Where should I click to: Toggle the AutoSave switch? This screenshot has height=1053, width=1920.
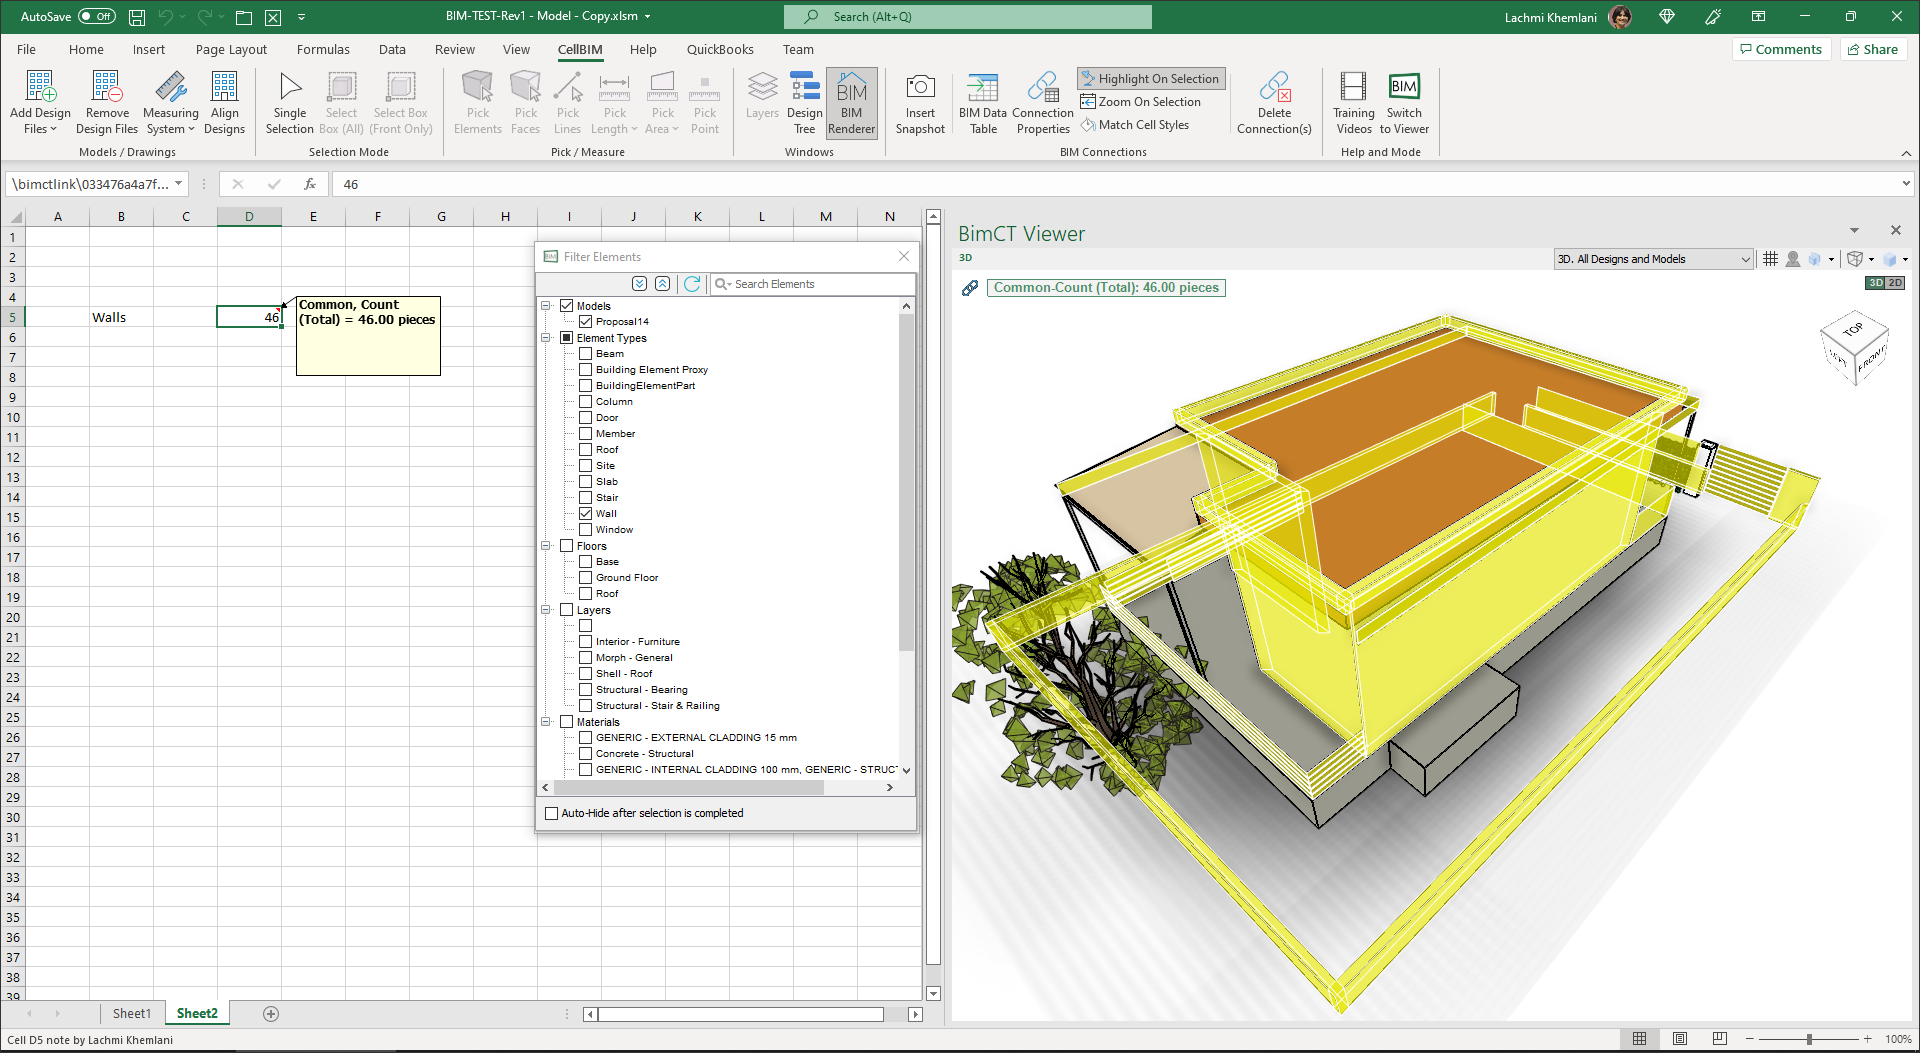tap(97, 17)
